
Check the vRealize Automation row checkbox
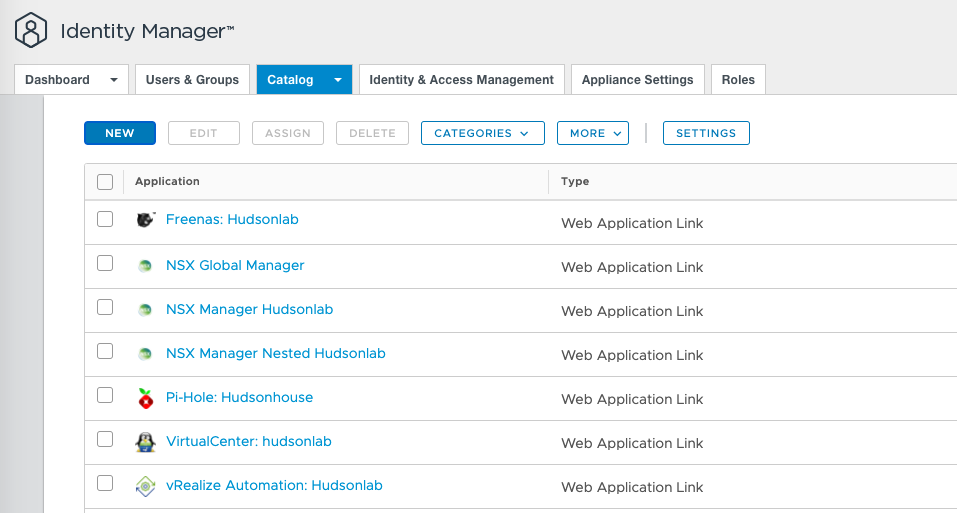coord(105,483)
